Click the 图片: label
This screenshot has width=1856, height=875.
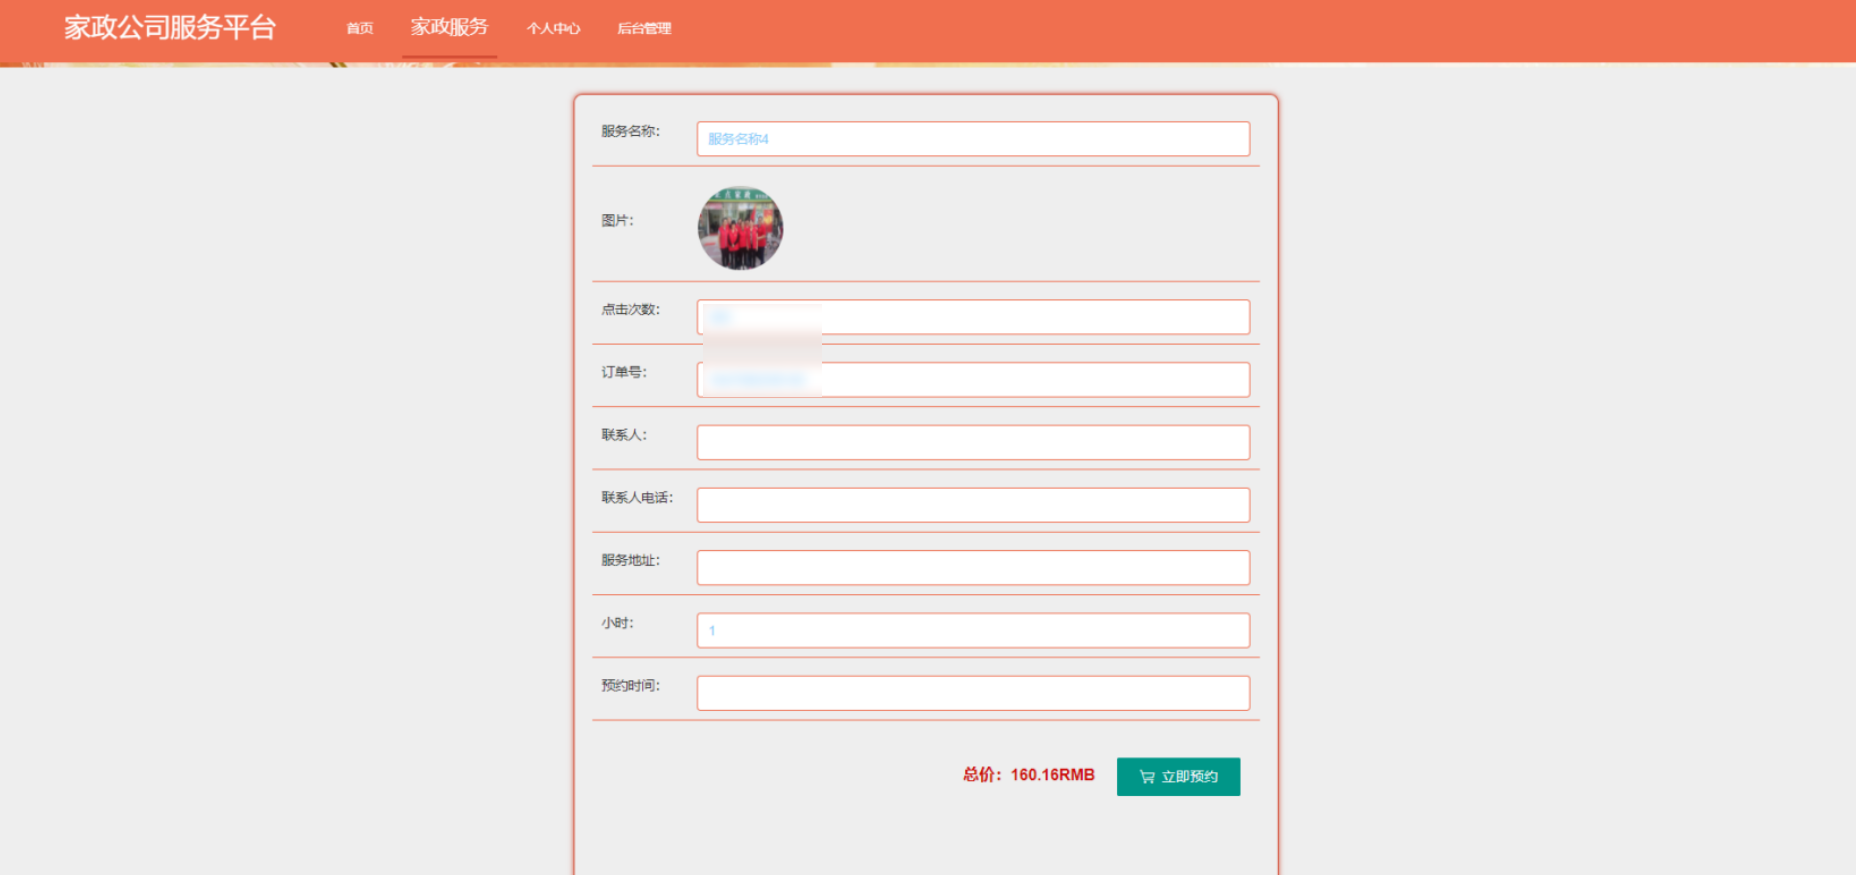coord(617,221)
